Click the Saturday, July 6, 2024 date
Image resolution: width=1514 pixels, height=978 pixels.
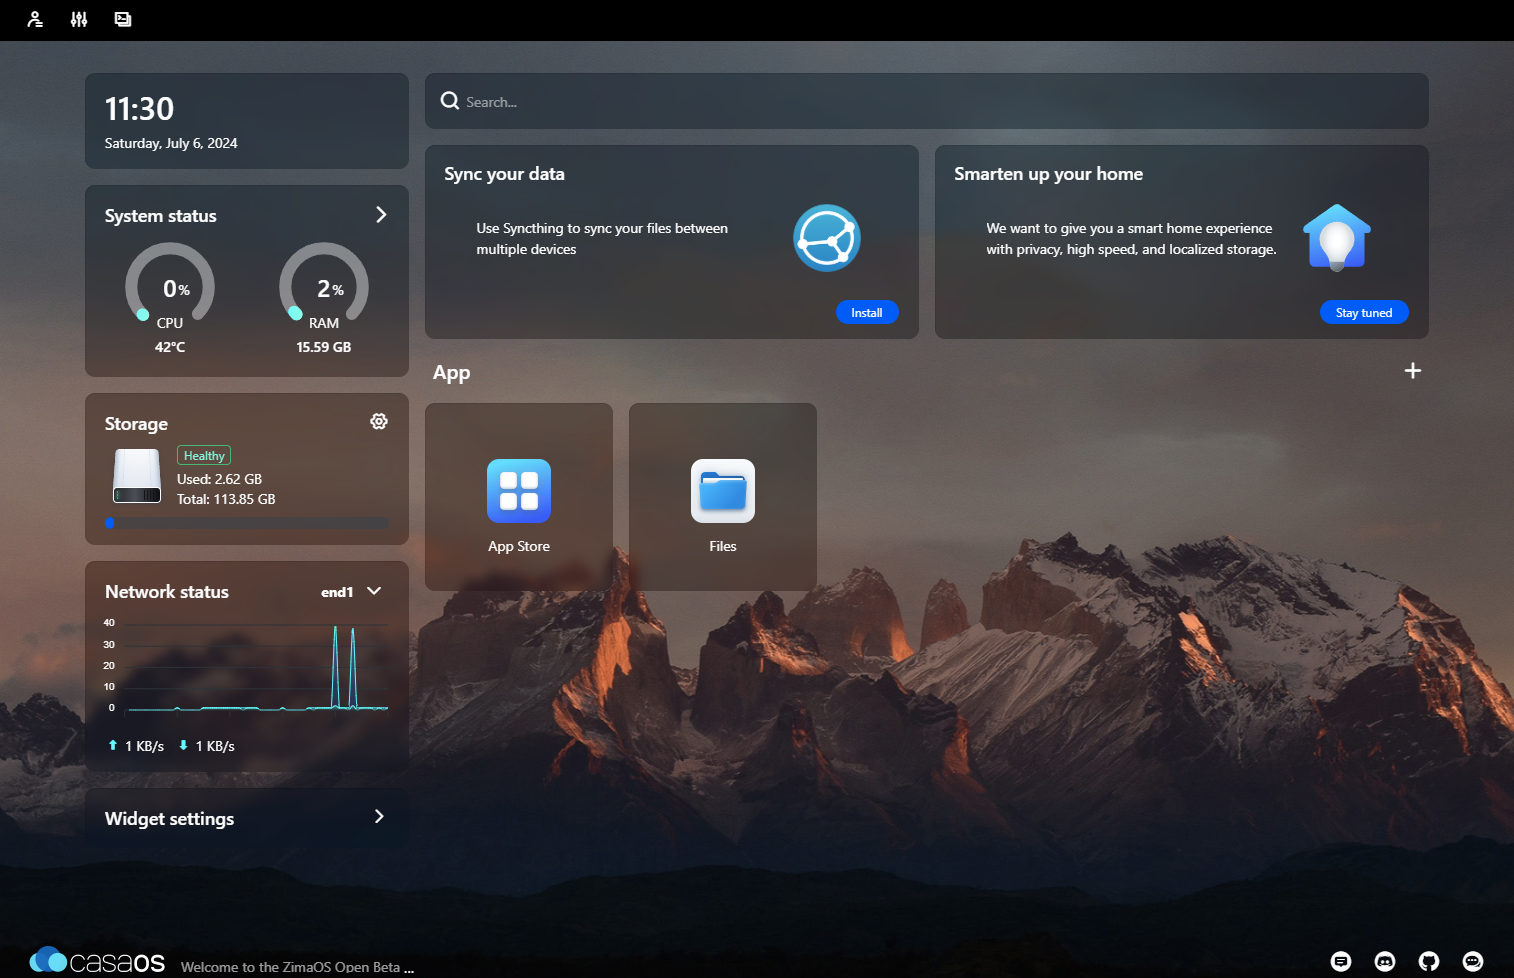click(171, 144)
